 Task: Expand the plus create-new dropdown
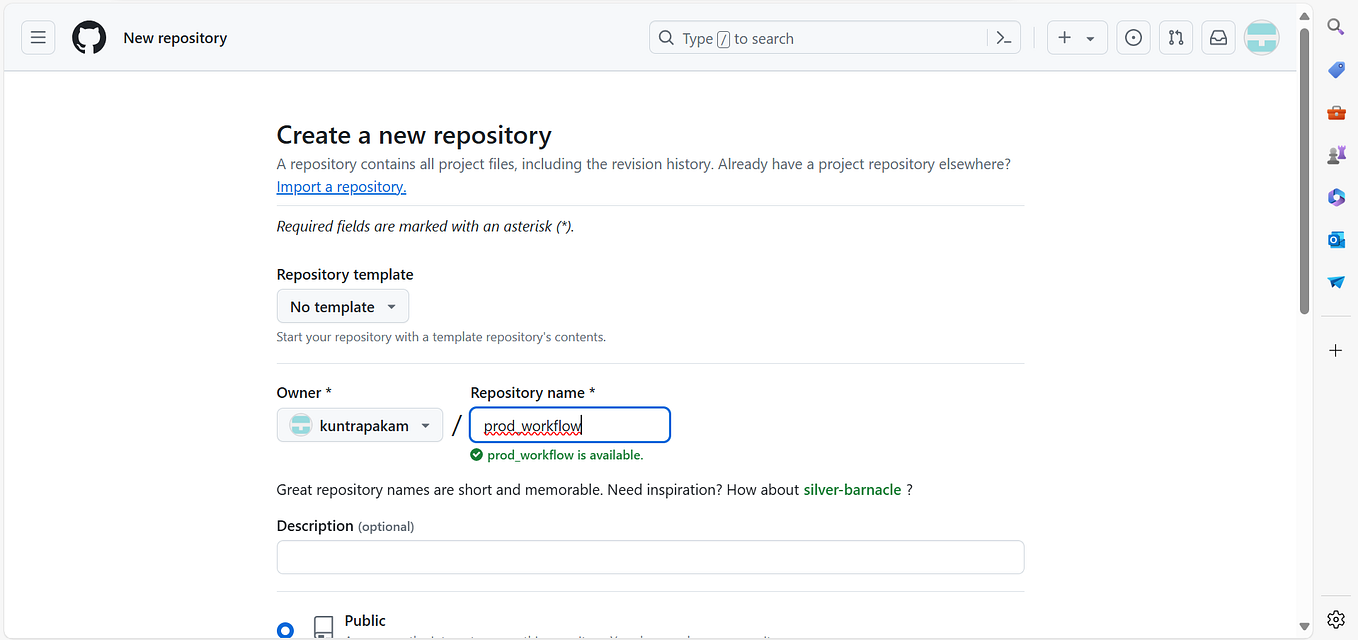pyautogui.click(x=1077, y=37)
